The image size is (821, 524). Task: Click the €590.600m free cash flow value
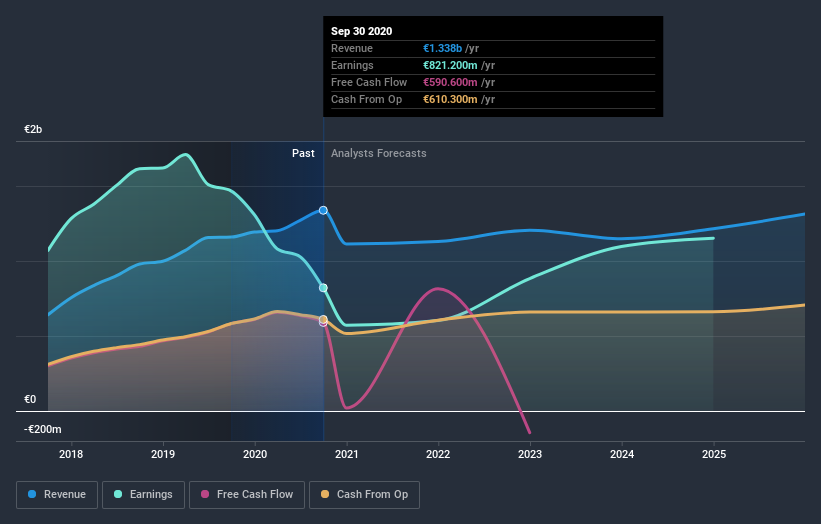pyautogui.click(x=450, y=82)
